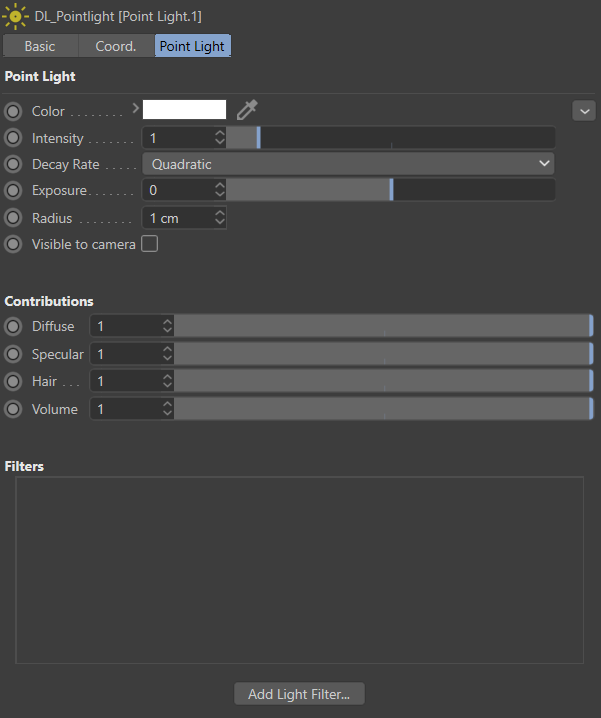The width and height of the screenshot is (601, 718).
Task: Click the white Color swatch
Action: coord(185,110)
